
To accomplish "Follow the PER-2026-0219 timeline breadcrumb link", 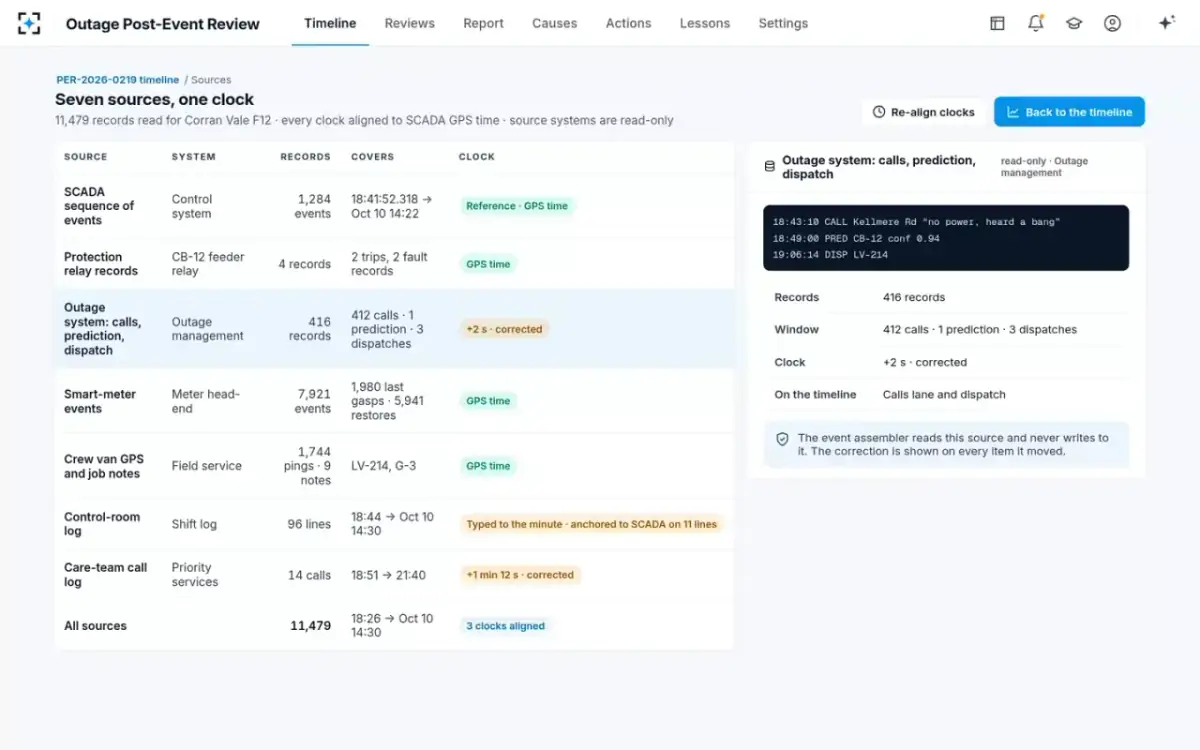I will click(x=118, y=80).
